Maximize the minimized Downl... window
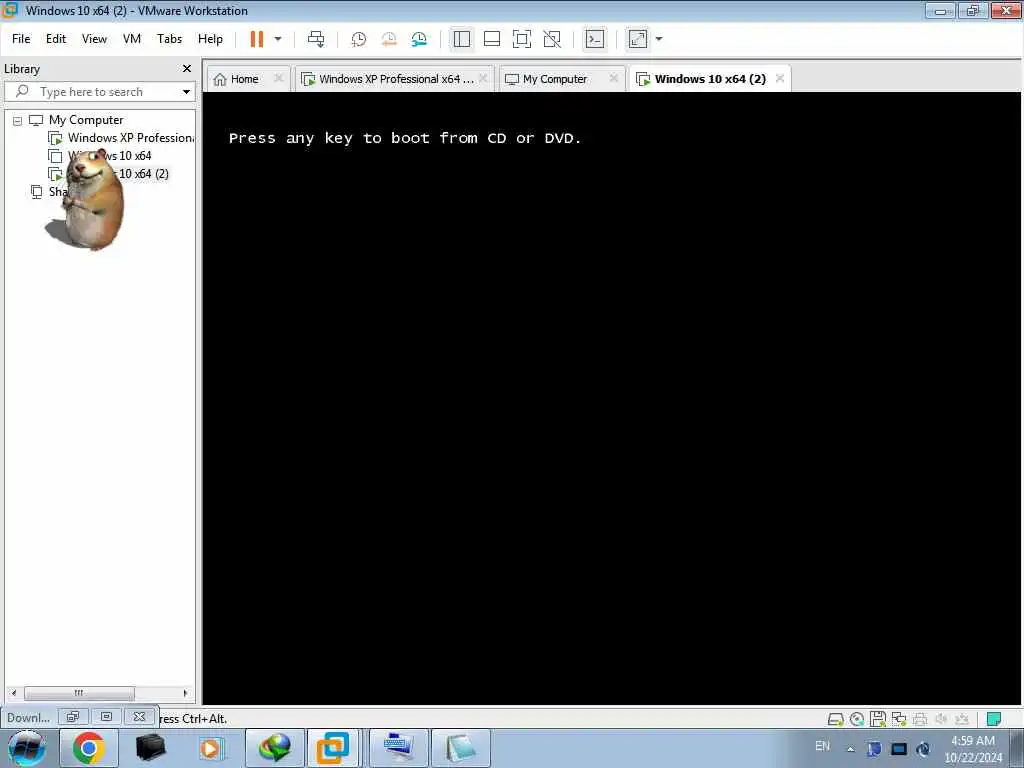 [106, 716]
